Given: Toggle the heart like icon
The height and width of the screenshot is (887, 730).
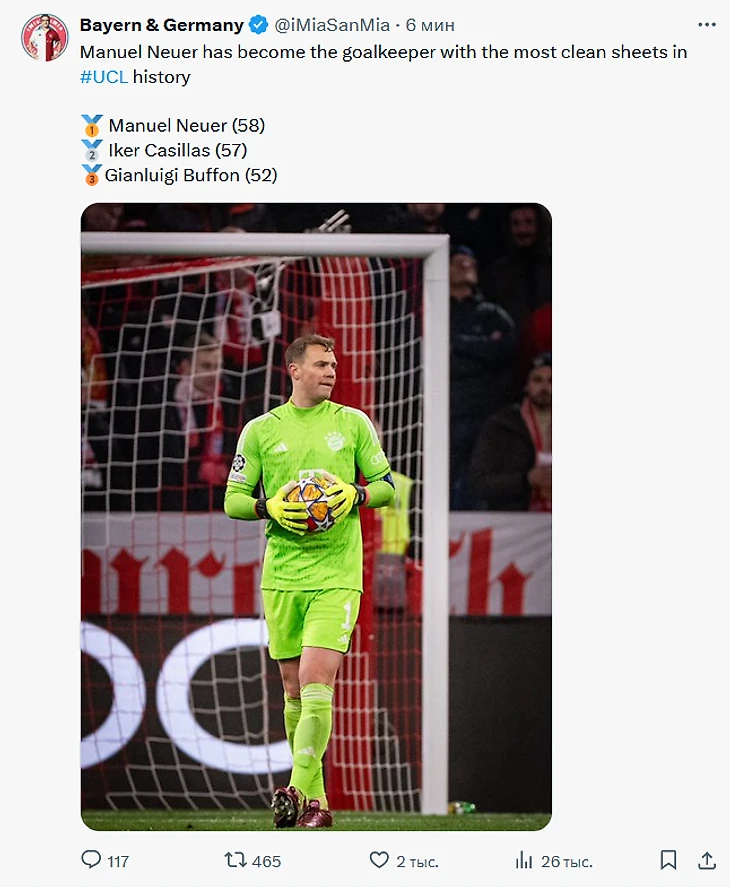Looking at the screenshot, I should tap(379, 860).
